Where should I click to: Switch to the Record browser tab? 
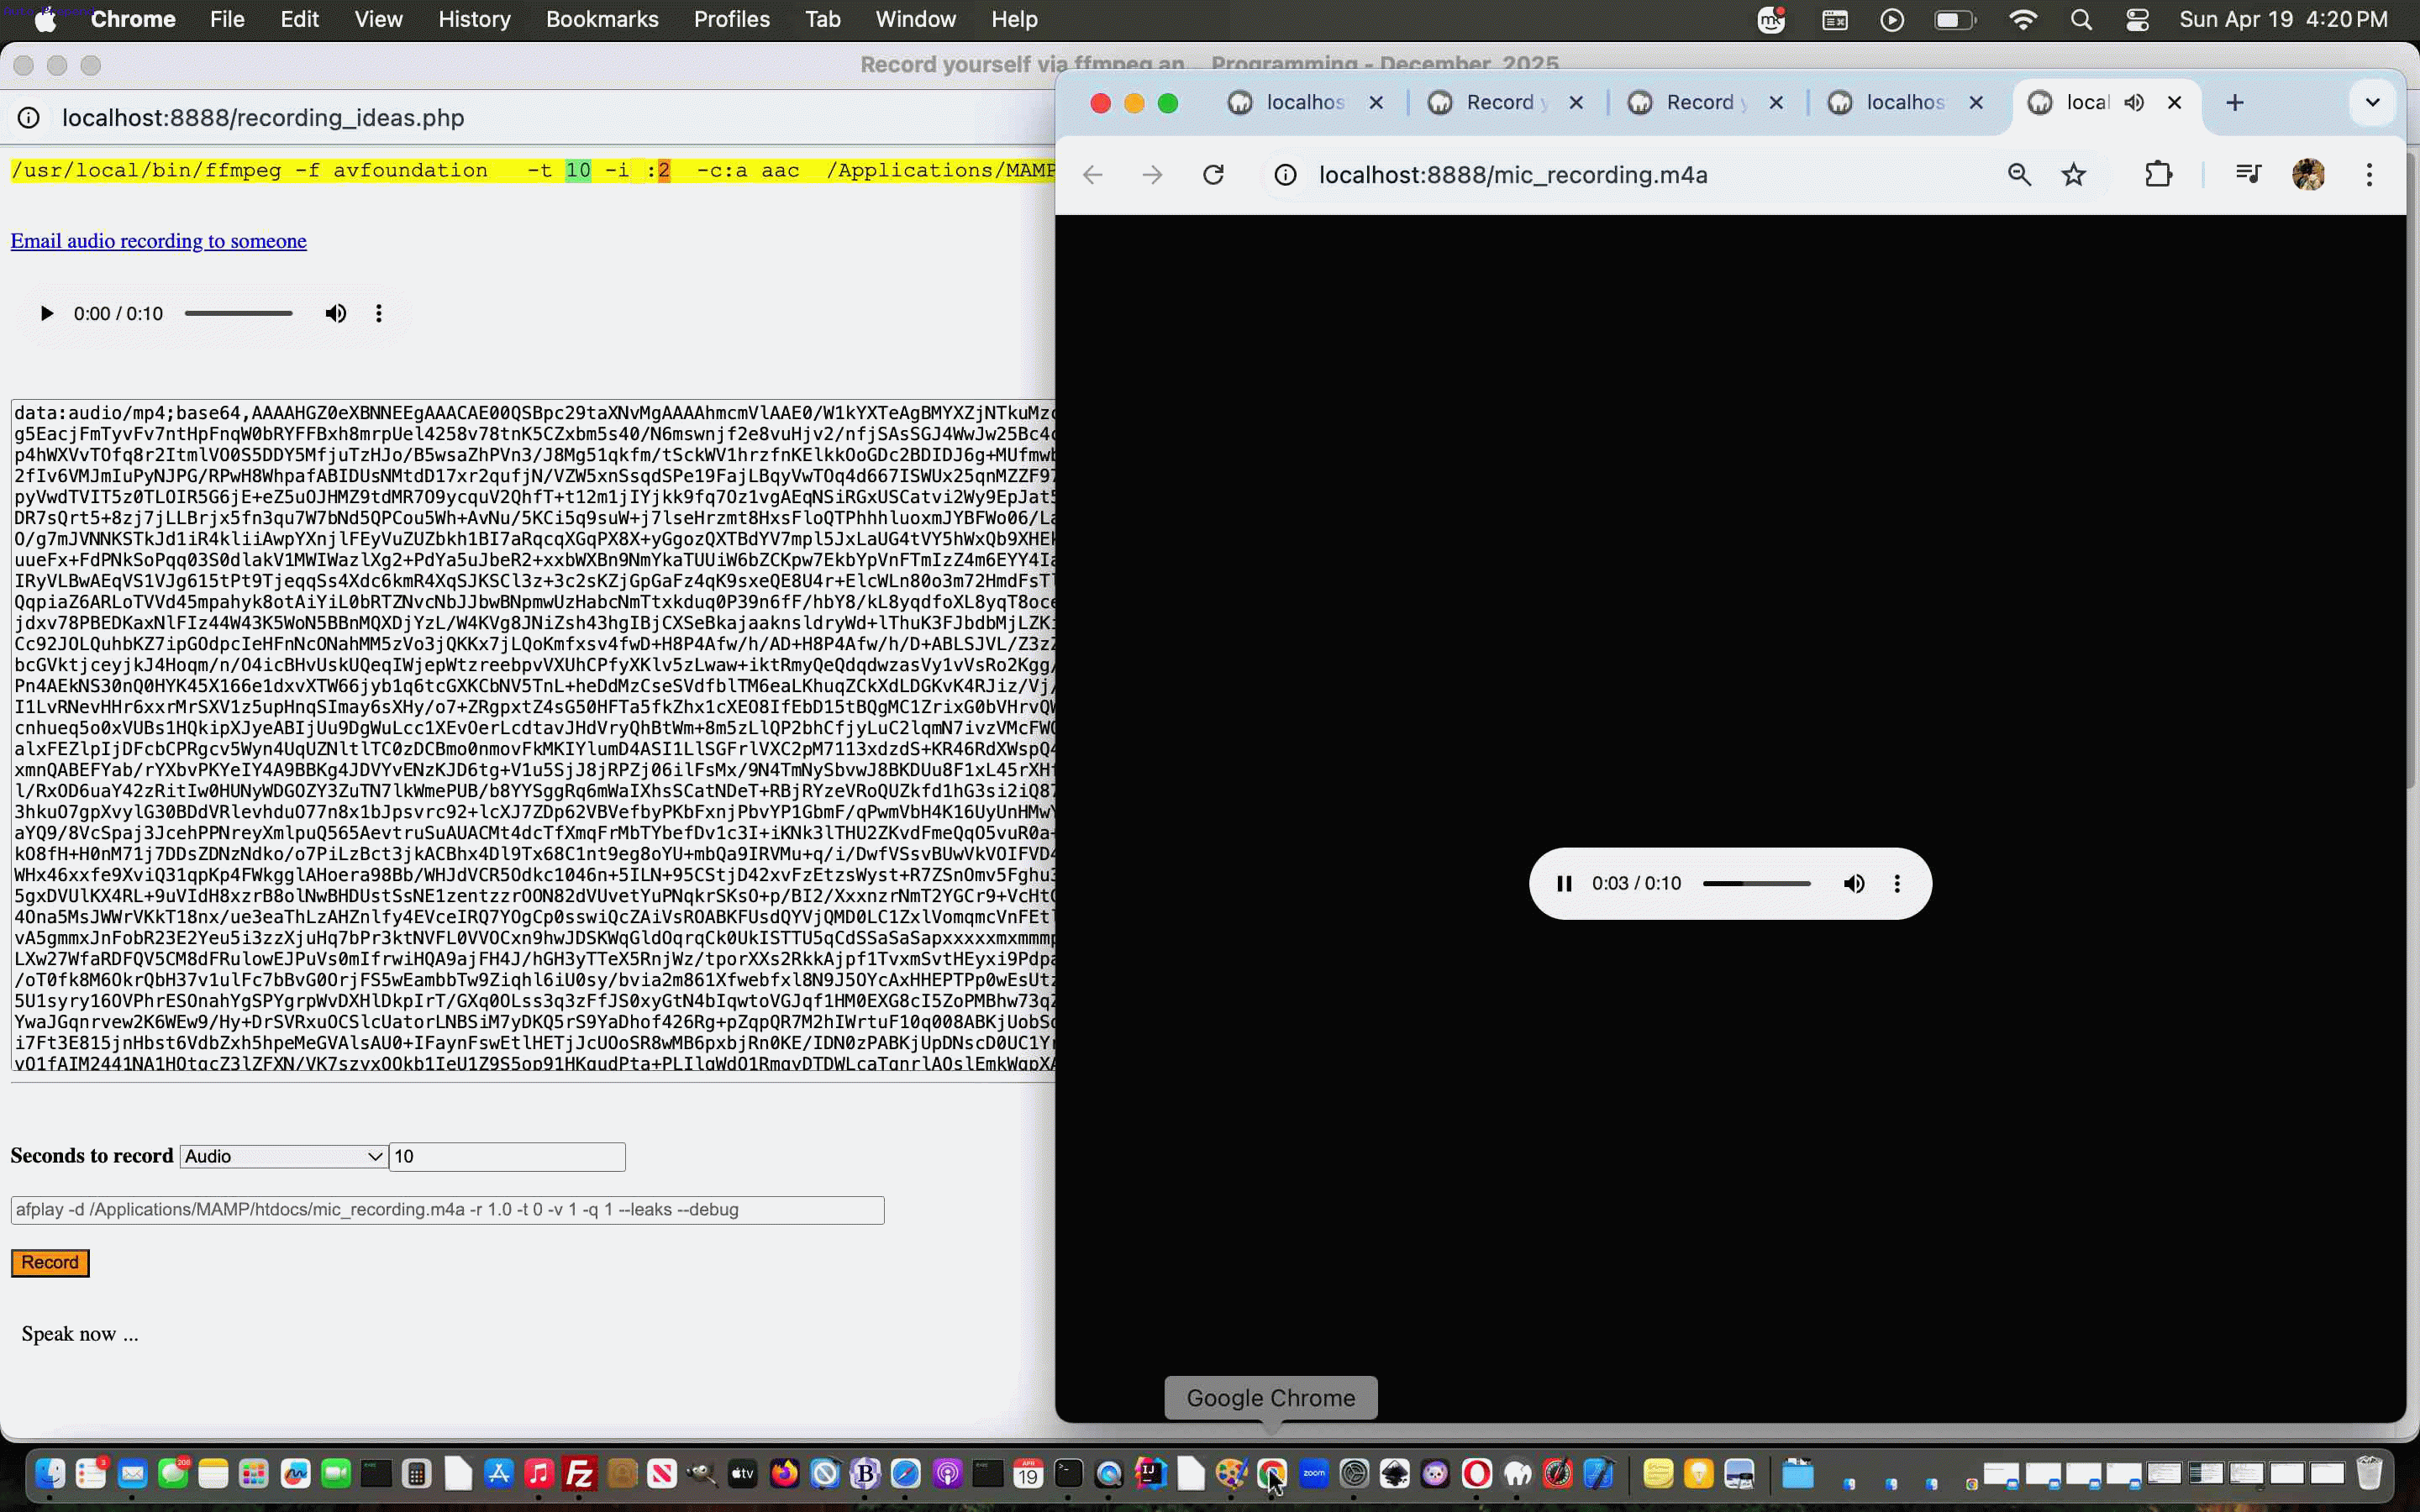[x=1500, y=101]
